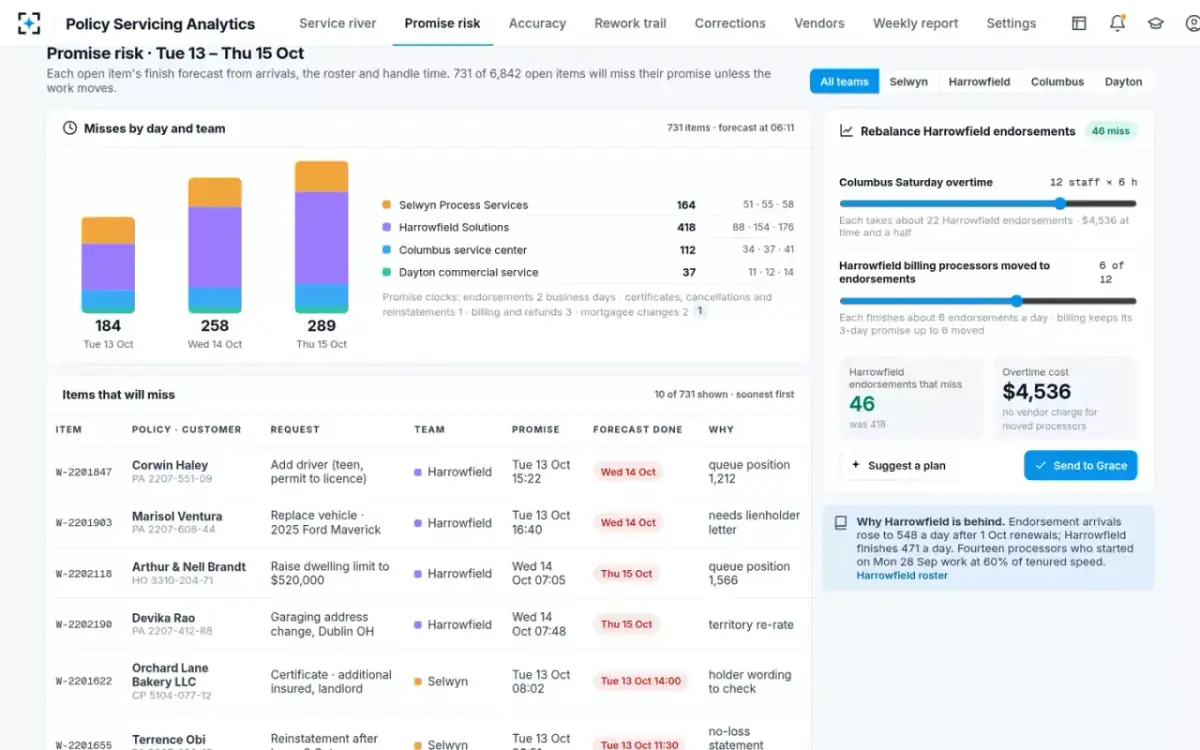The width and height of the screenshot is (1200, 750).
Task: Click the team dot in Corwin Haley row
Action: click(x=418, y=472)
